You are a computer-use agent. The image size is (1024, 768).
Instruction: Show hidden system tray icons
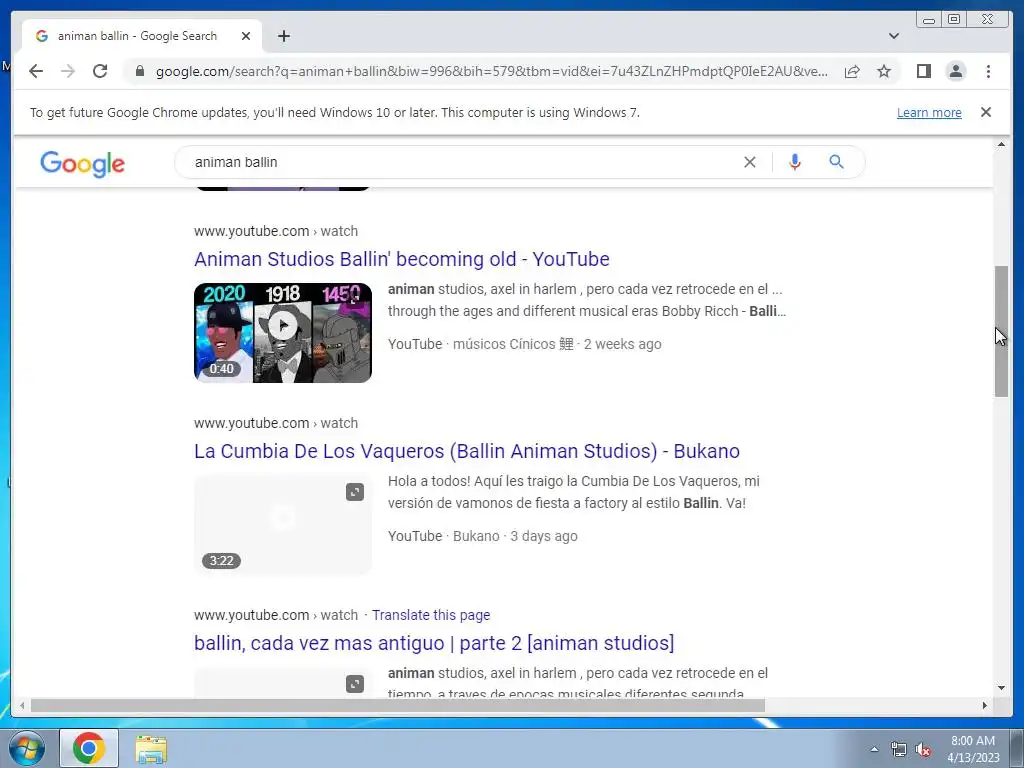[x=874, y=749]
